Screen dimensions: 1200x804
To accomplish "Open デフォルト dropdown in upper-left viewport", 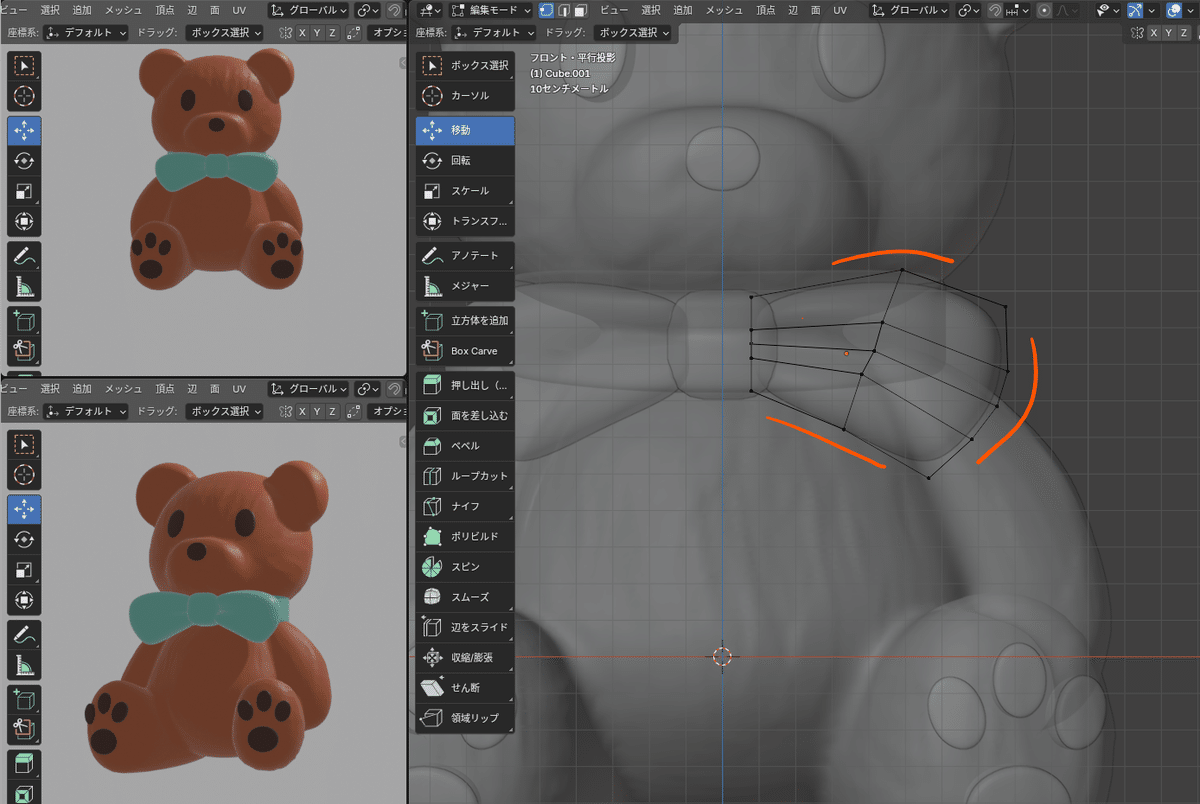I will pos(85,33).
